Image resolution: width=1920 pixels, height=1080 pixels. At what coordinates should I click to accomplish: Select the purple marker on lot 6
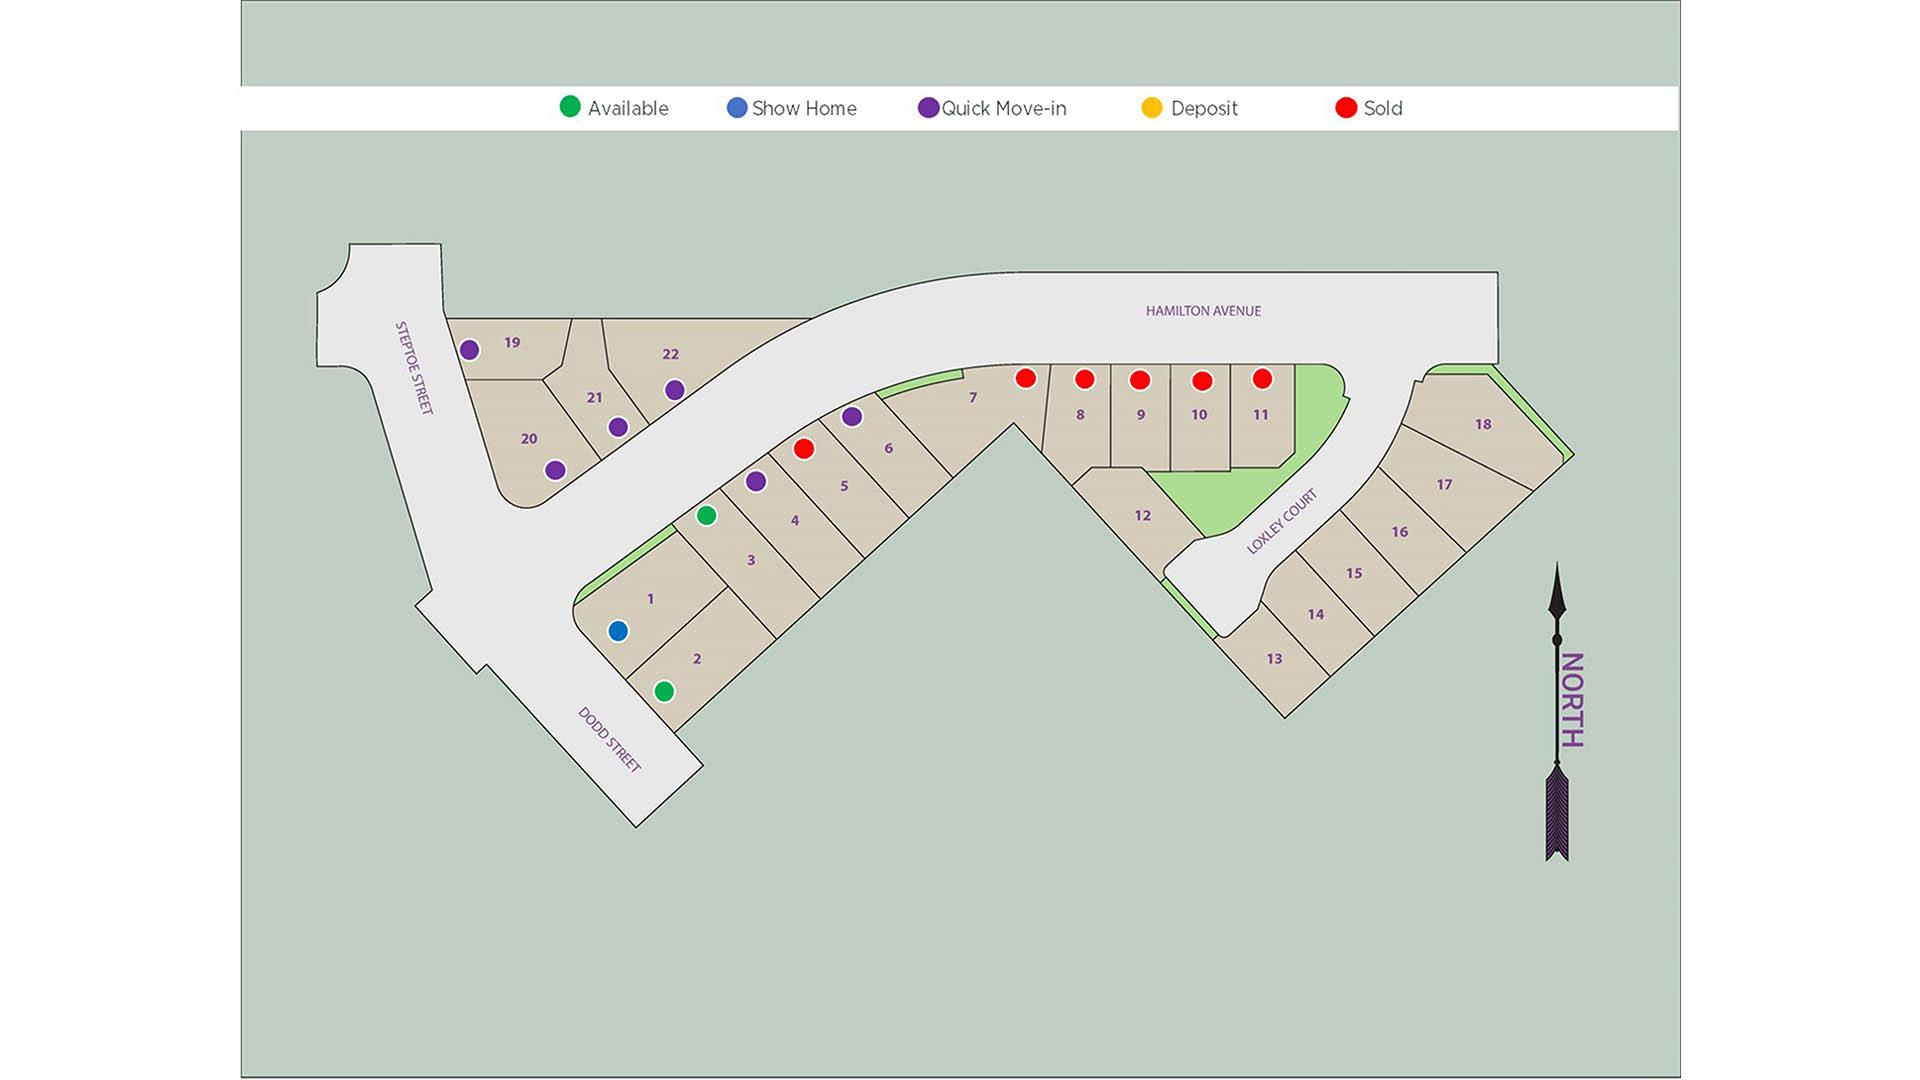(x=852, y=416)
